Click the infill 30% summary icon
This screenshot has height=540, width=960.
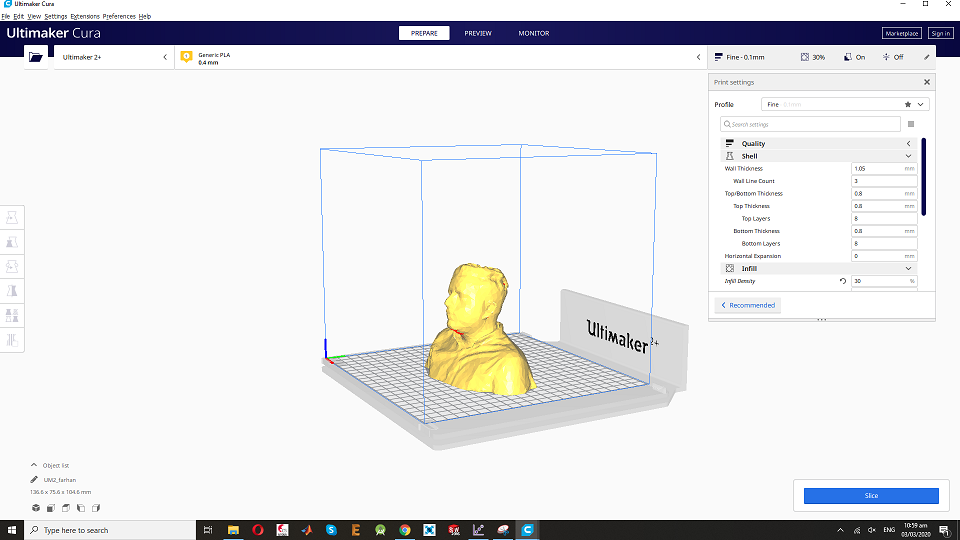[x=804, y=57]
